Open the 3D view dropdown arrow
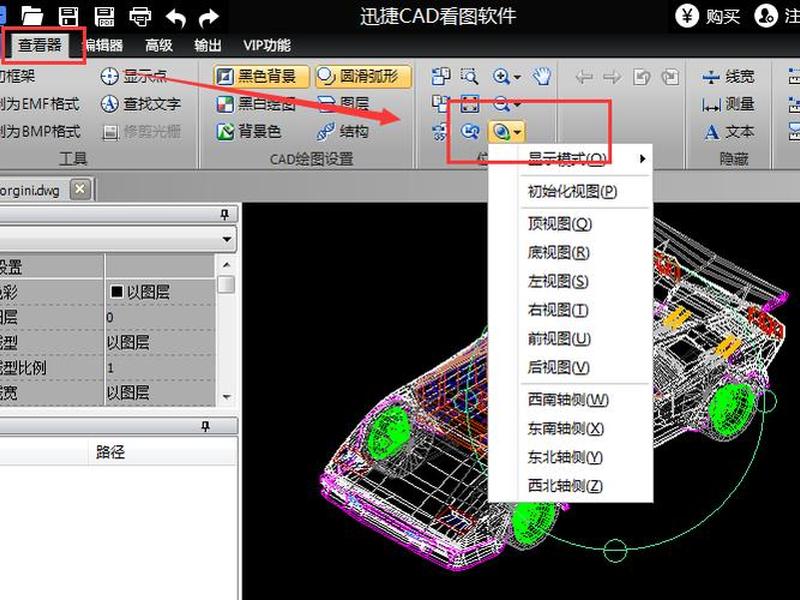Screen dimensions: 800x600 click(x=518, y=132)
